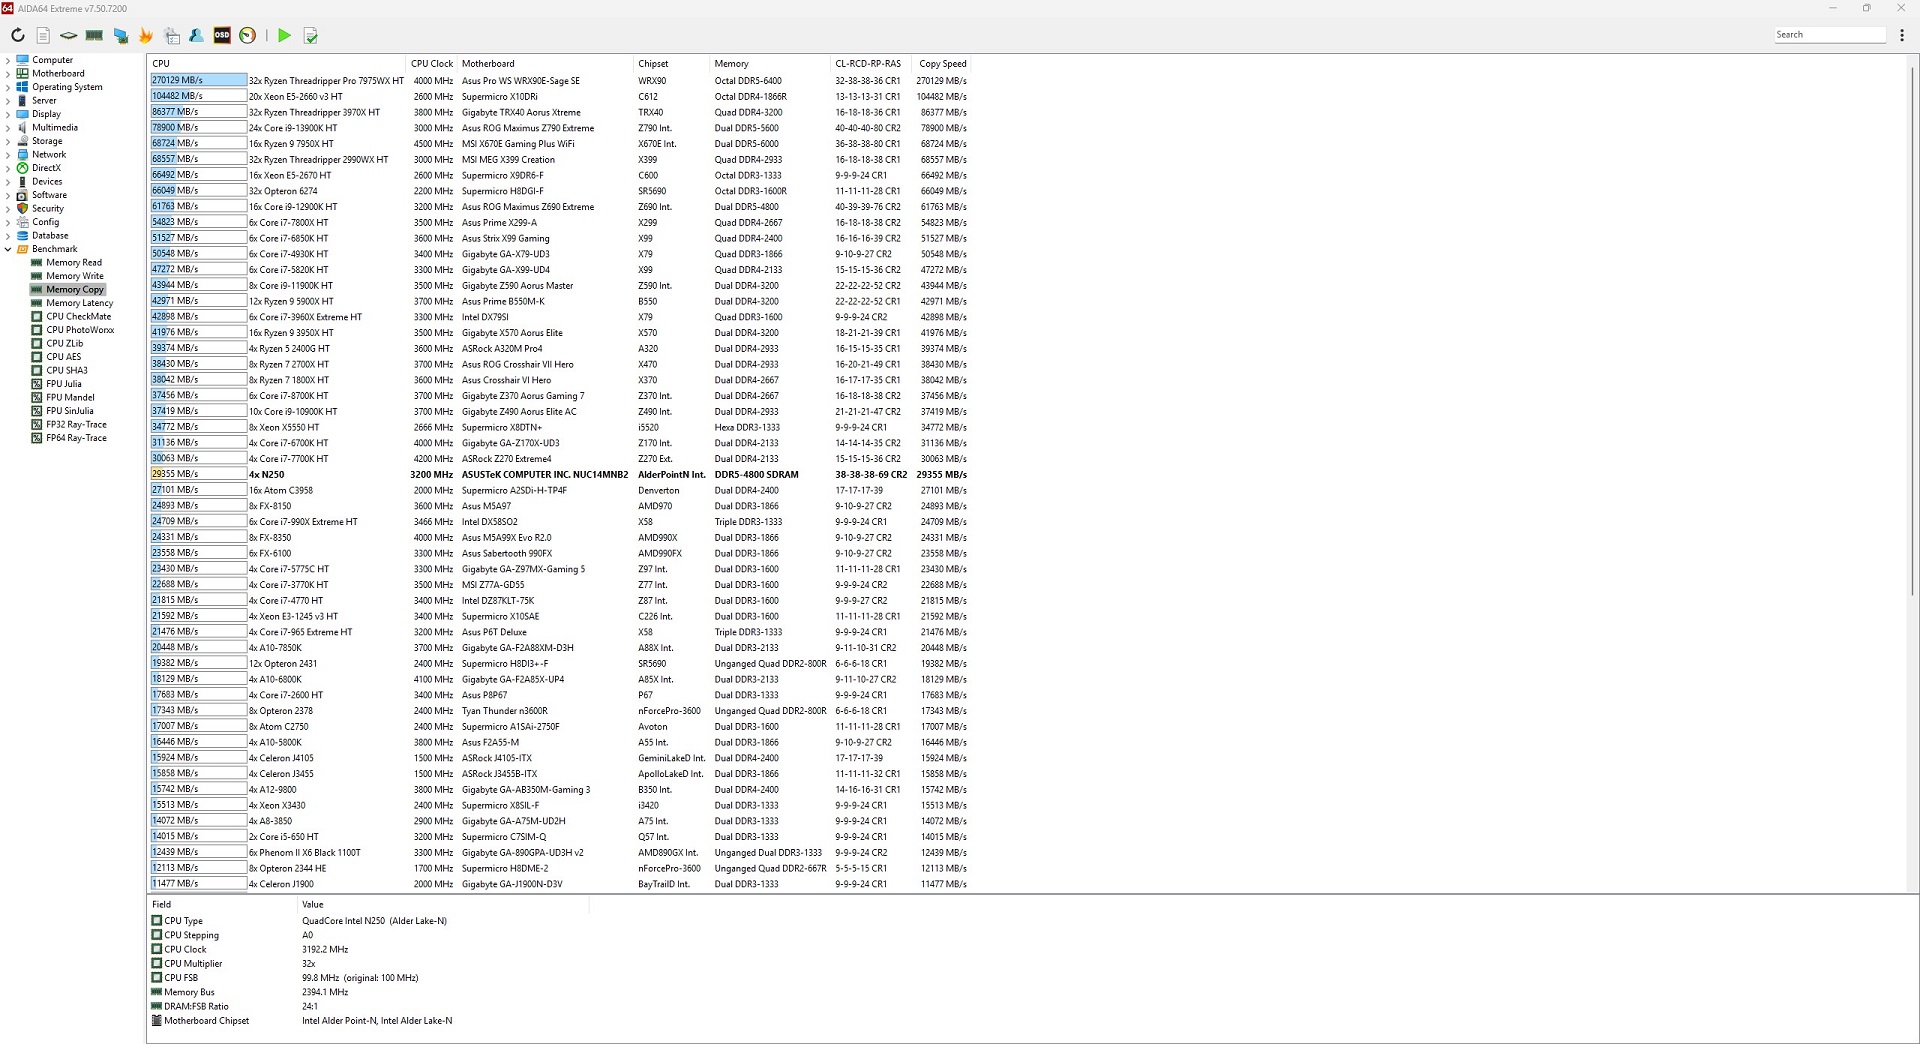The width and height of the screenshot is (1920, 1044).
Task: Select the "16x Atom C3958" row
Action: tap(560, 490)
